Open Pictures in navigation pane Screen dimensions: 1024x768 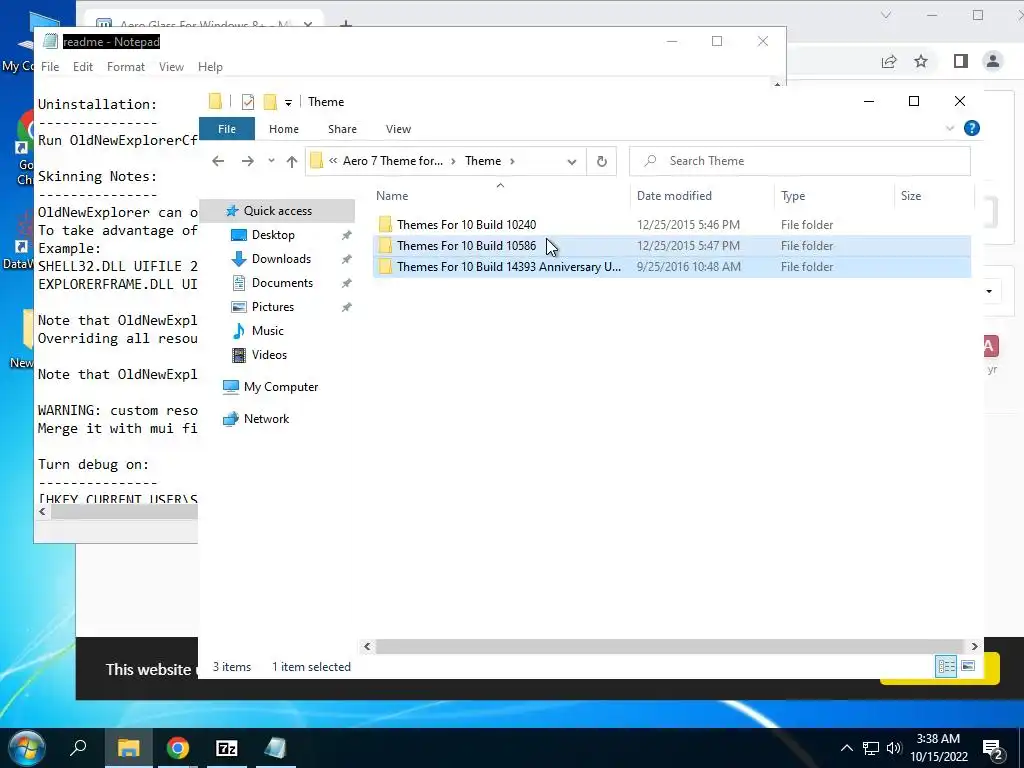point(272,307)
